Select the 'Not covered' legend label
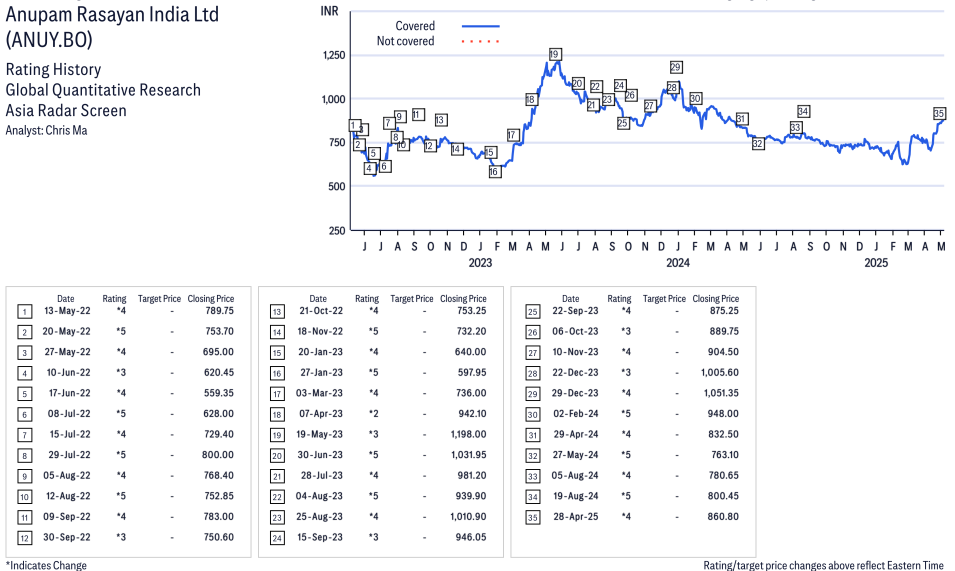 (406, 41)
